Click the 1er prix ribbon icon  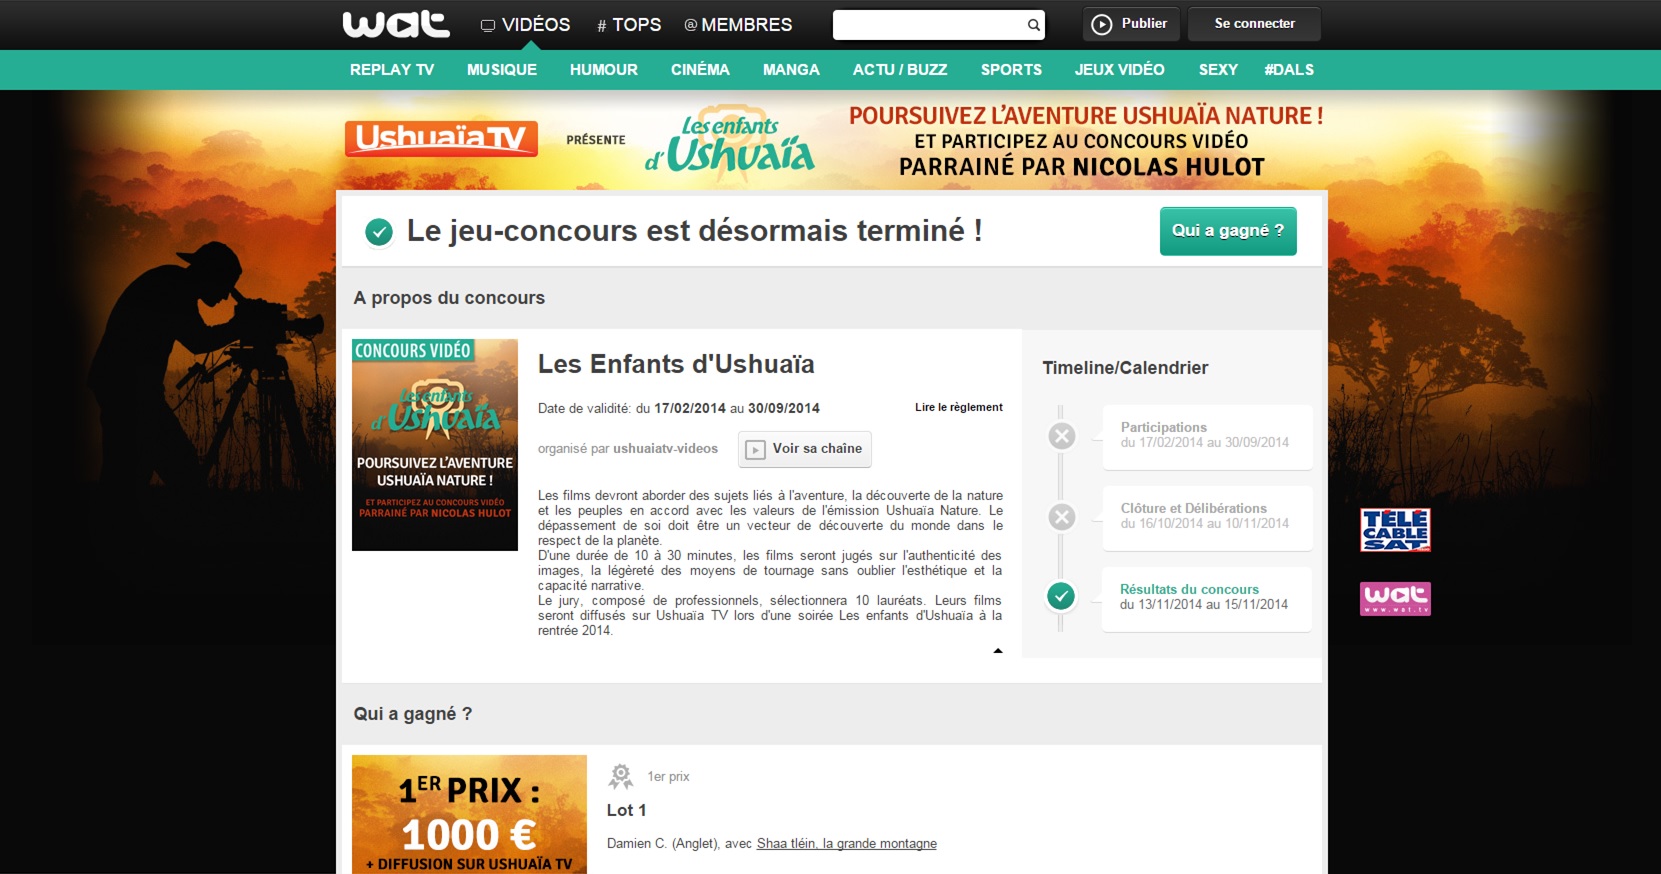[x=621, y=776]
